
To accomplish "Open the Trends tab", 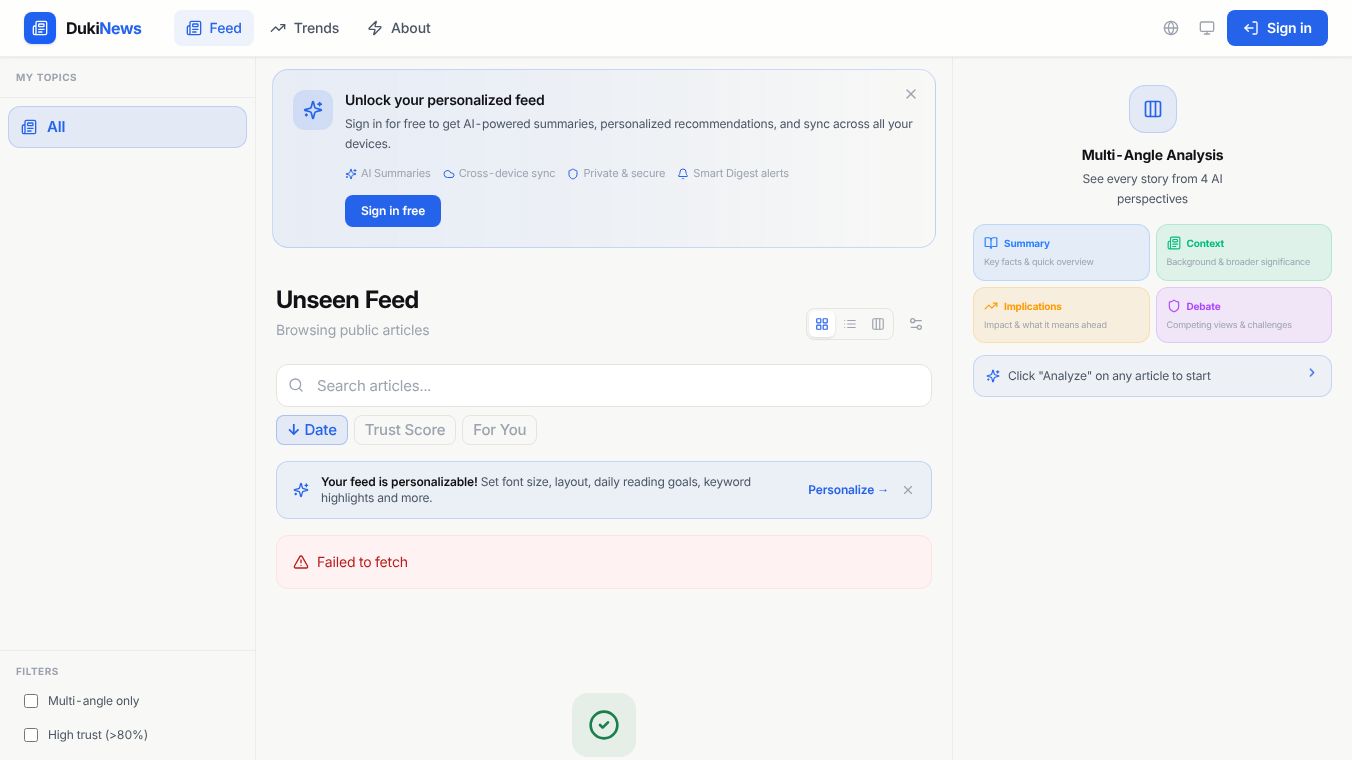I will [305, 28].
